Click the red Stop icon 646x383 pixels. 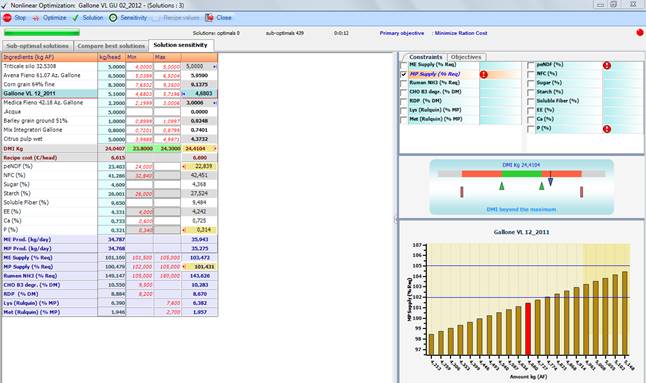tap(7, 18)
